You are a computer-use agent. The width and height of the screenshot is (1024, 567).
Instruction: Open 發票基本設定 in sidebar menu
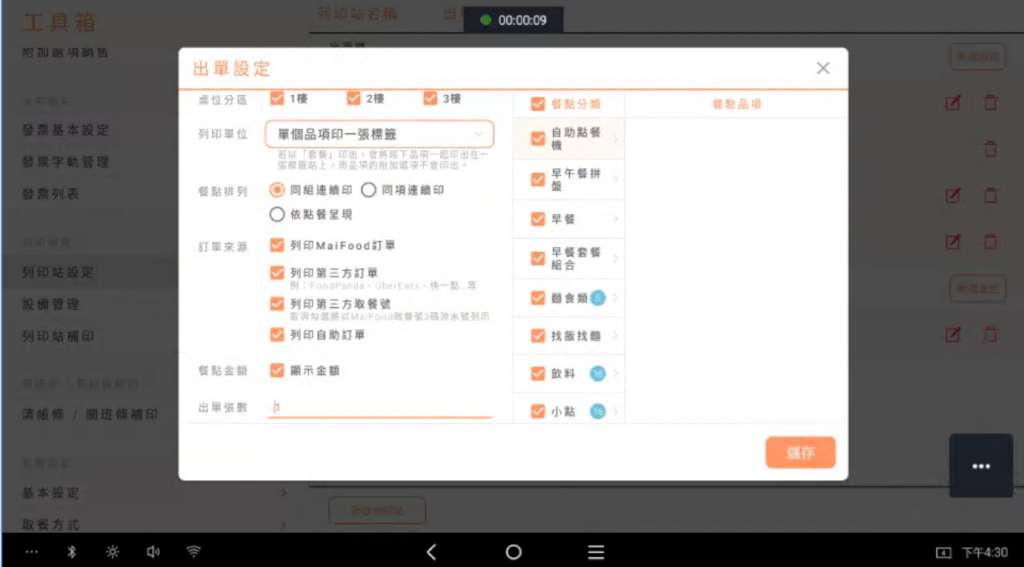66,130
